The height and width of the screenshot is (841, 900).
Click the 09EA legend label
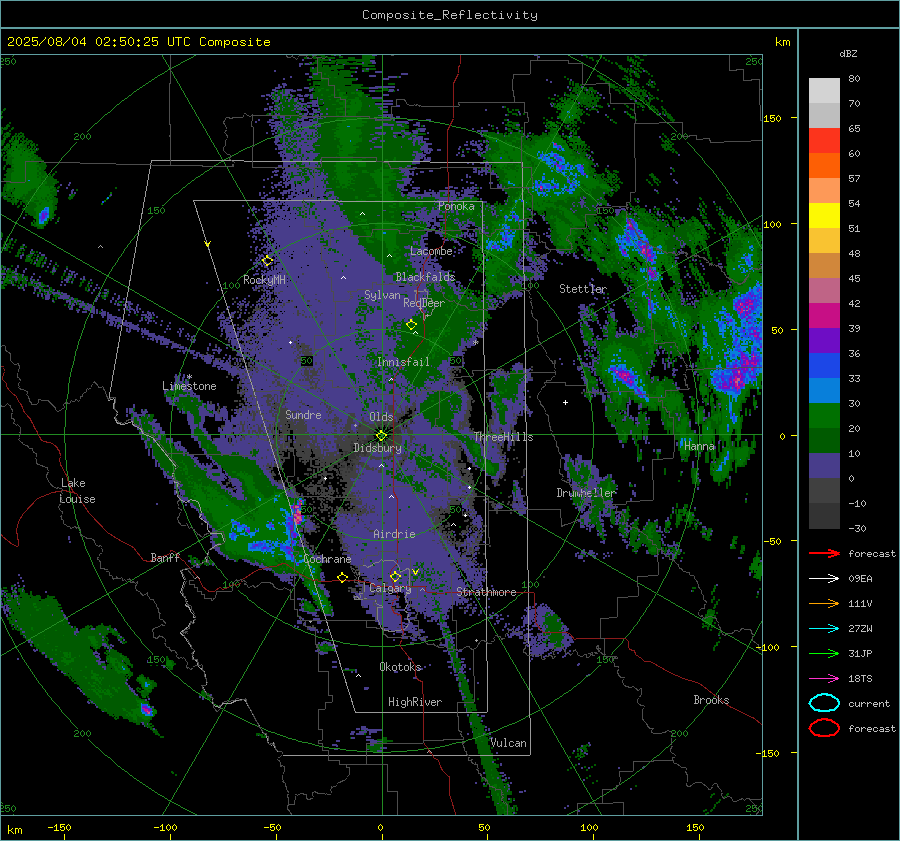point(860,579)
